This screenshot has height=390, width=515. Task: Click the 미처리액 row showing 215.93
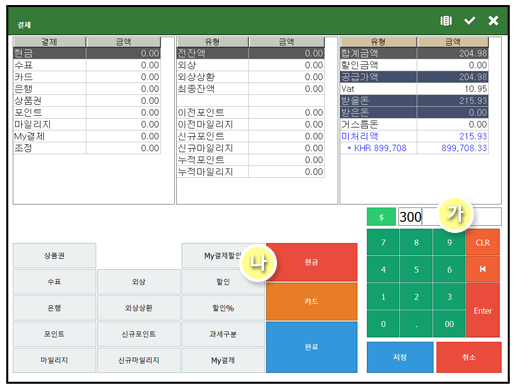pos(414,136)
